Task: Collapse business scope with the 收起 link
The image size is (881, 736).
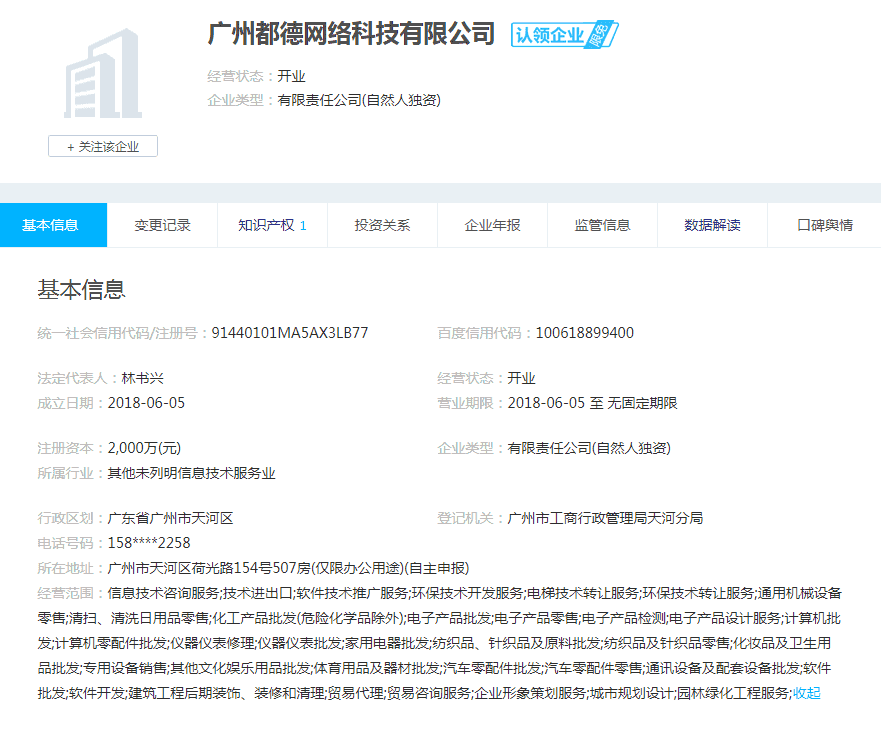Action: 807,693
